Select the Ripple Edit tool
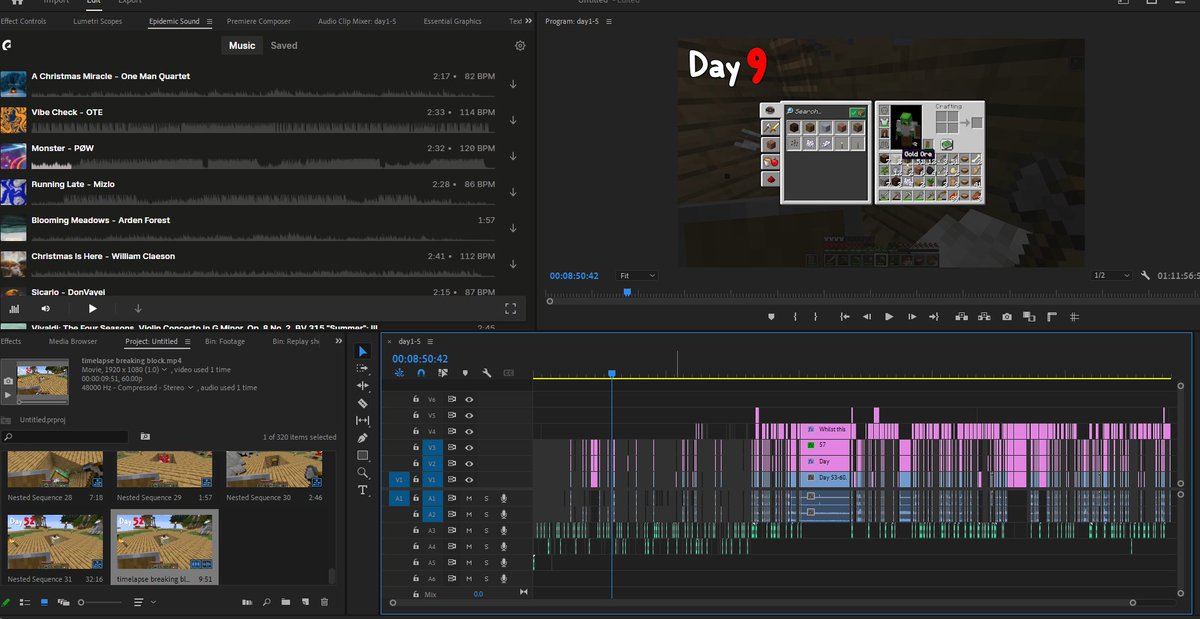 coord(362,386)
